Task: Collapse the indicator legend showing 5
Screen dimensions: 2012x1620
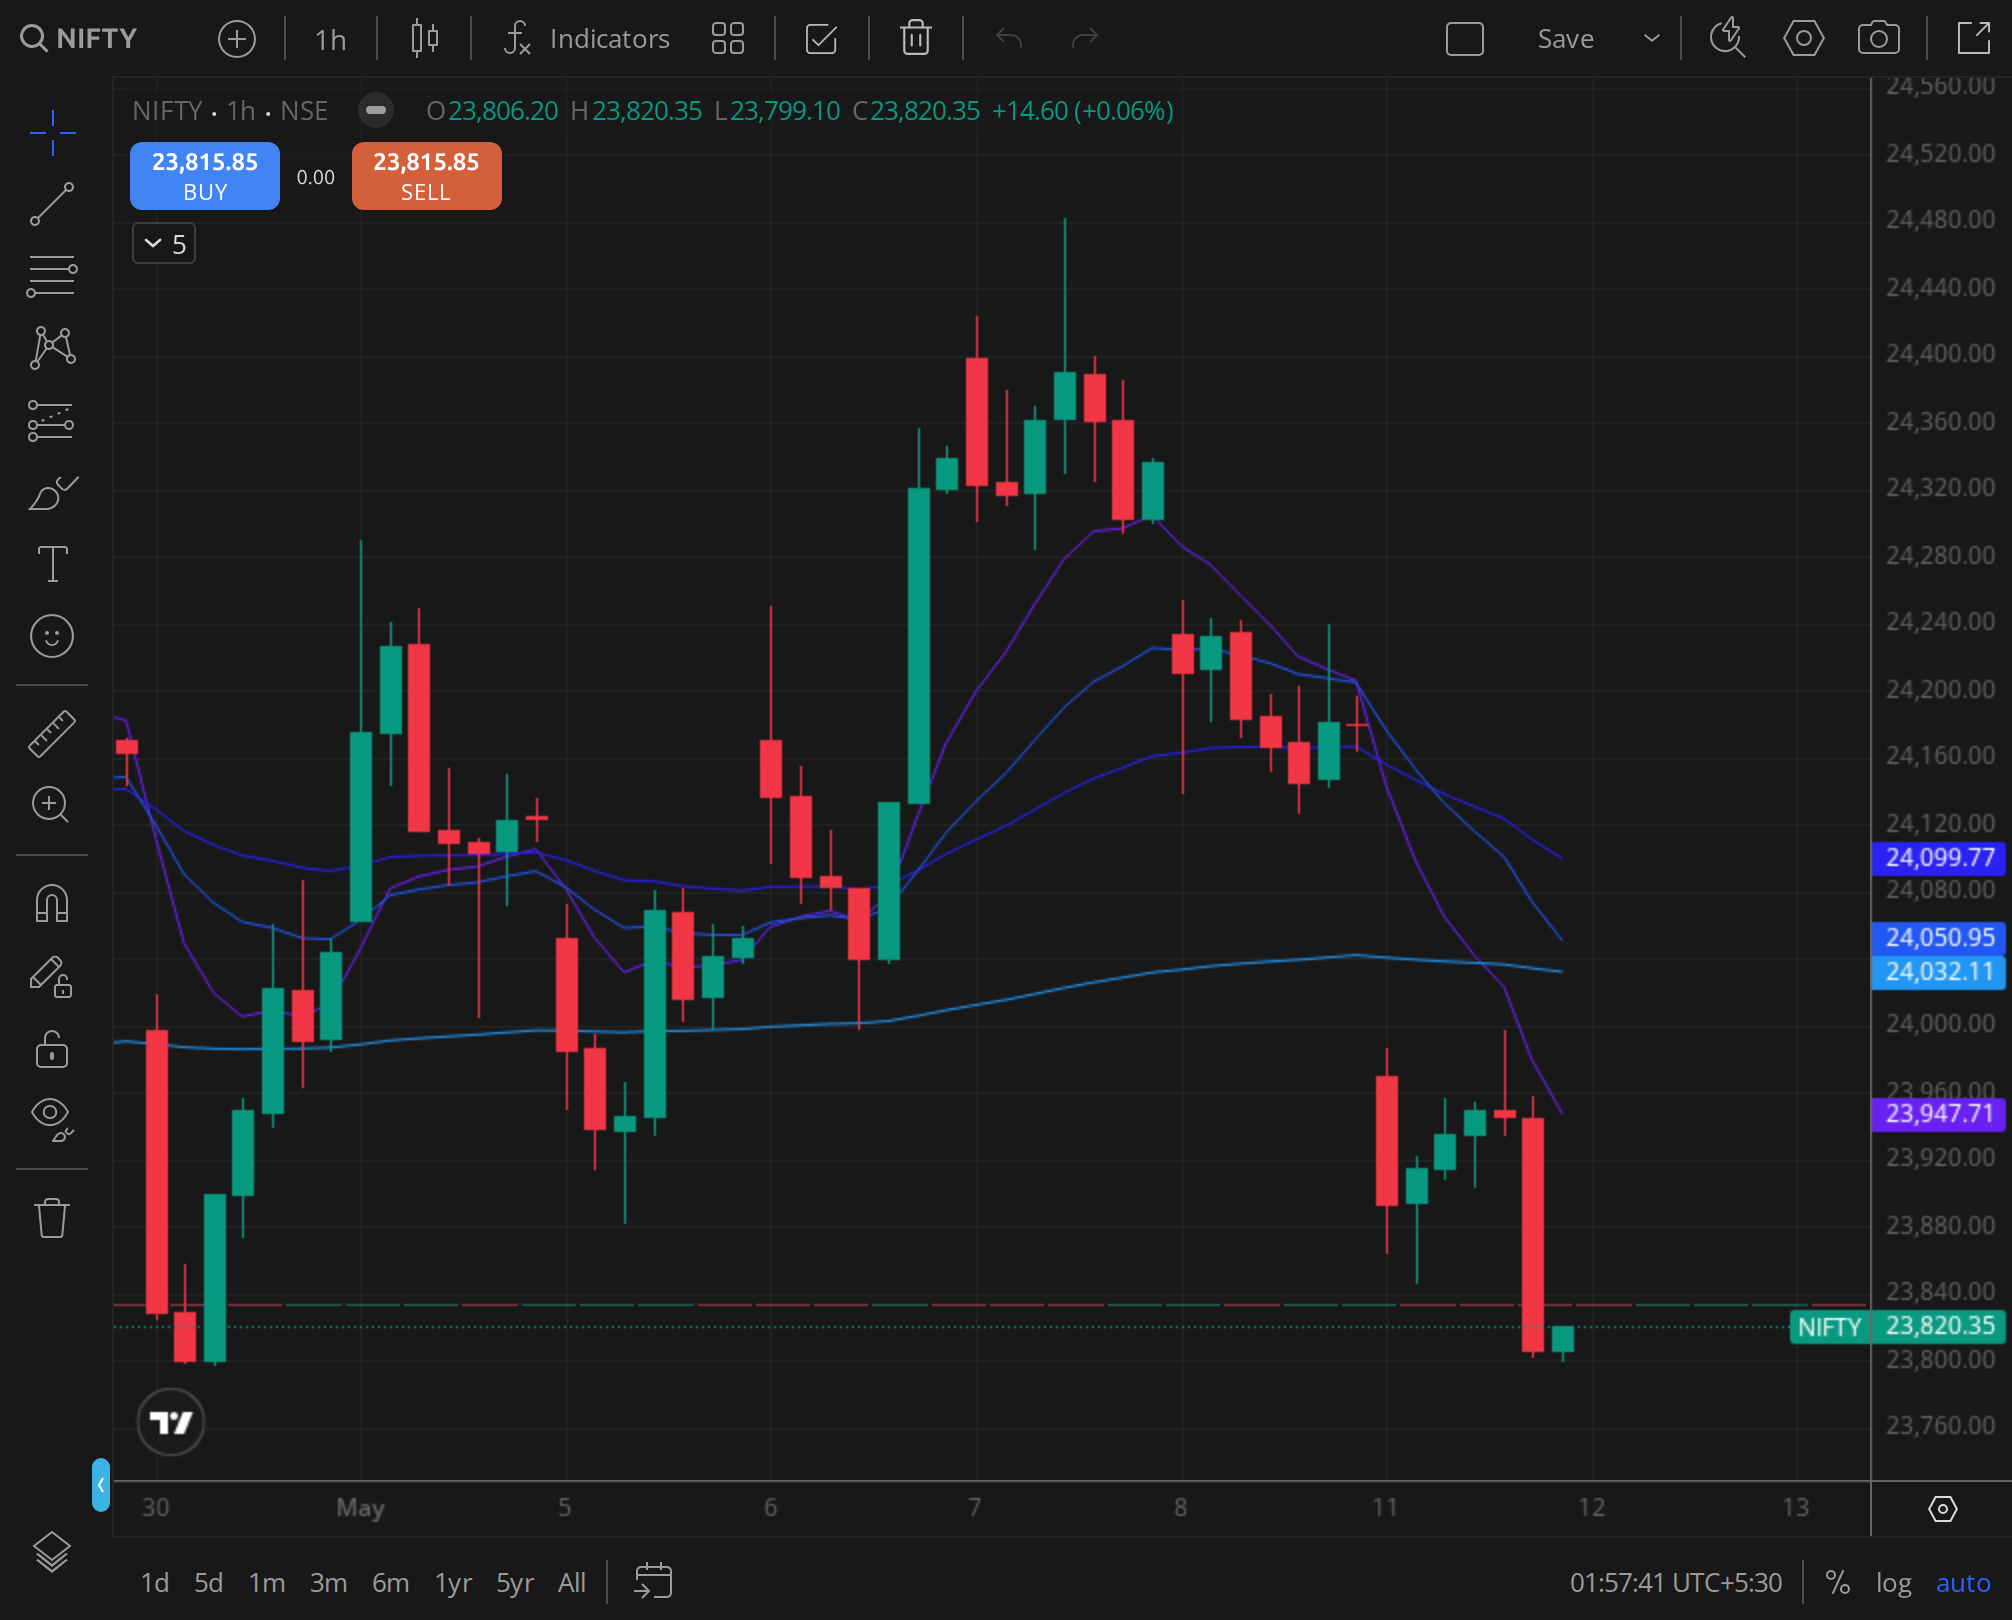Action: [164, 244]
